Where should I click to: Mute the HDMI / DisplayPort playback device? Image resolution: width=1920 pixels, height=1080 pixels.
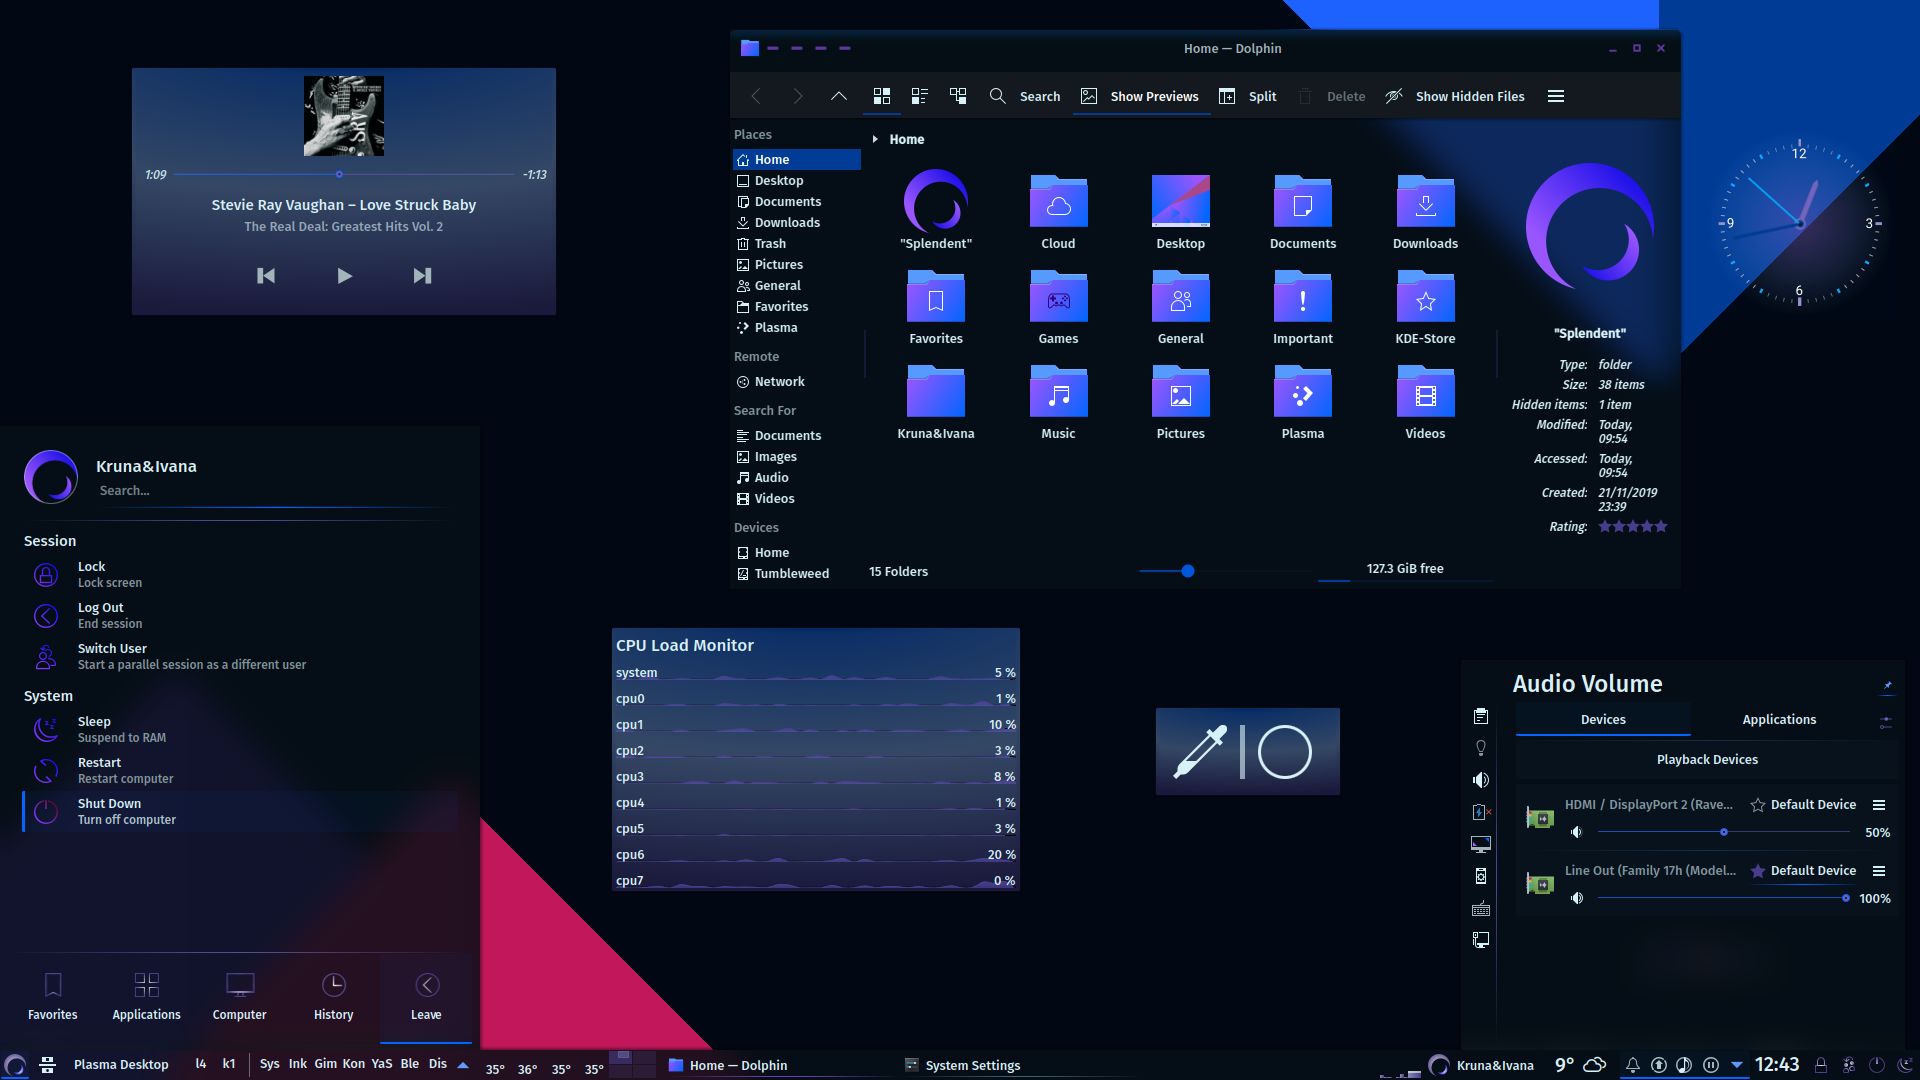1578,831
